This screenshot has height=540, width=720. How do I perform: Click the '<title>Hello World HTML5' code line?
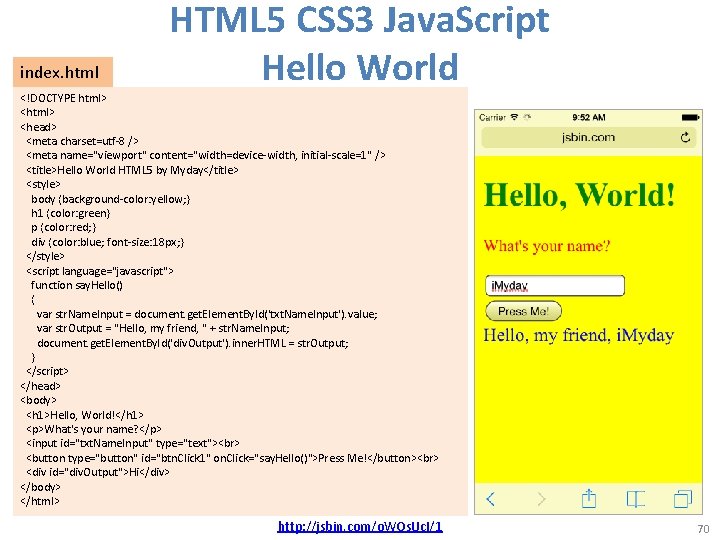point(132,170)
